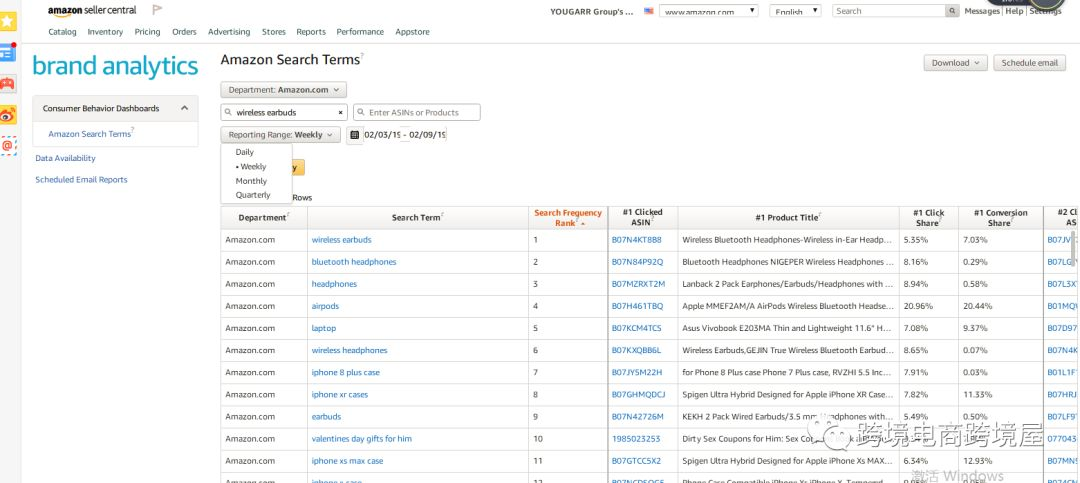Open the blue card icon with red notification dot
This screenshot has height=483, width=1080.
[x=8, y=52]
